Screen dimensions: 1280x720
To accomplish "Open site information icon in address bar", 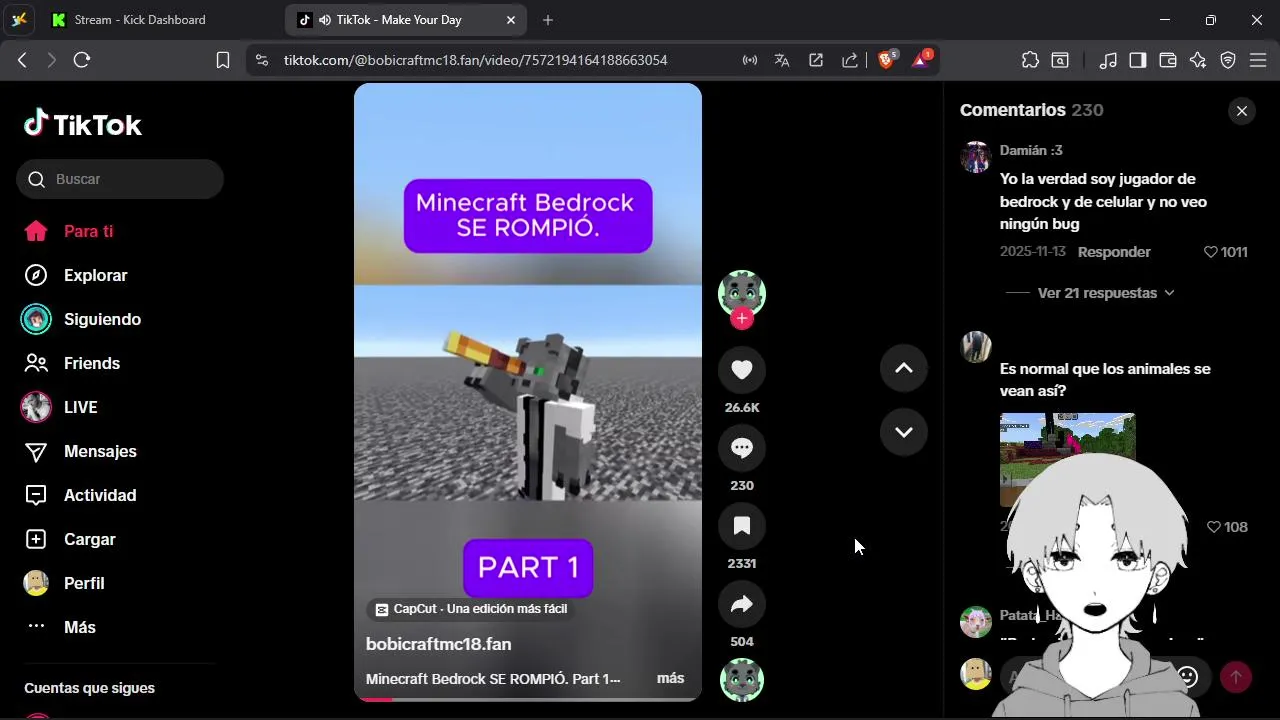I will (262, 60).
